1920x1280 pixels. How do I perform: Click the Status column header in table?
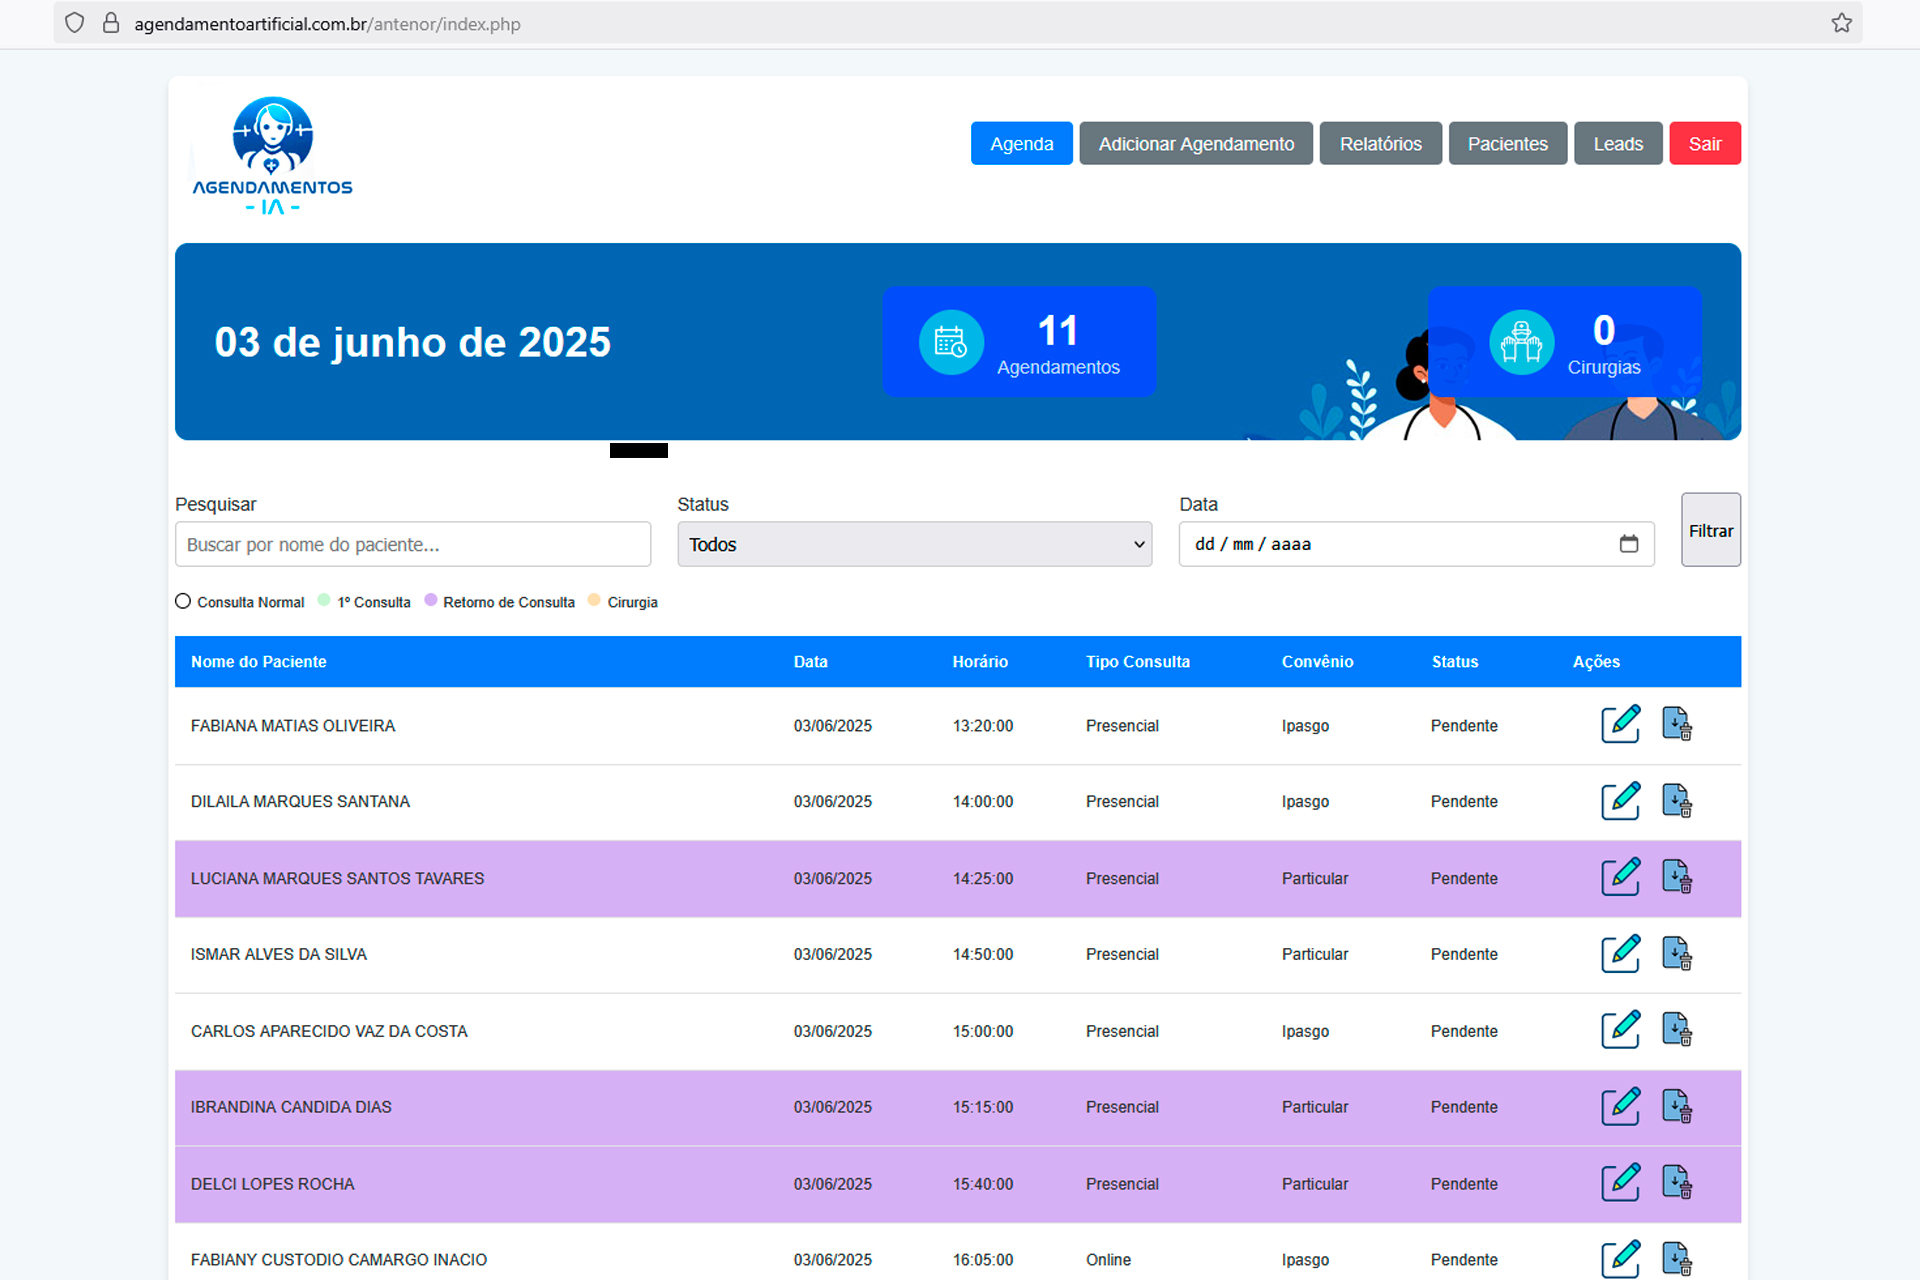tap(1454, 662)
